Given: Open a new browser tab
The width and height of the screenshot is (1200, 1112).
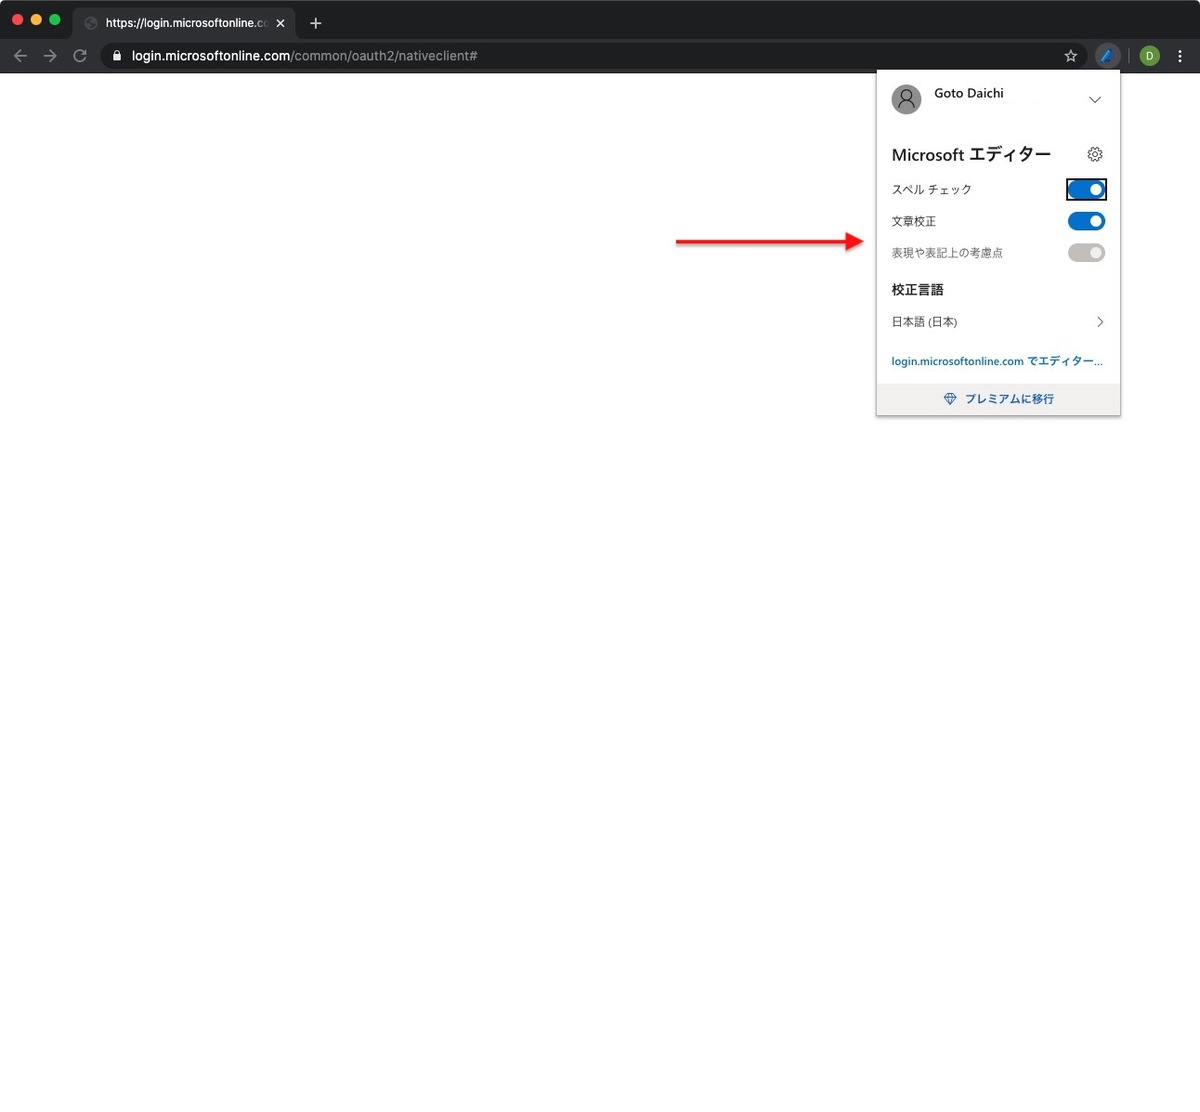Looking at the screenshot, I should click(316, 23).
